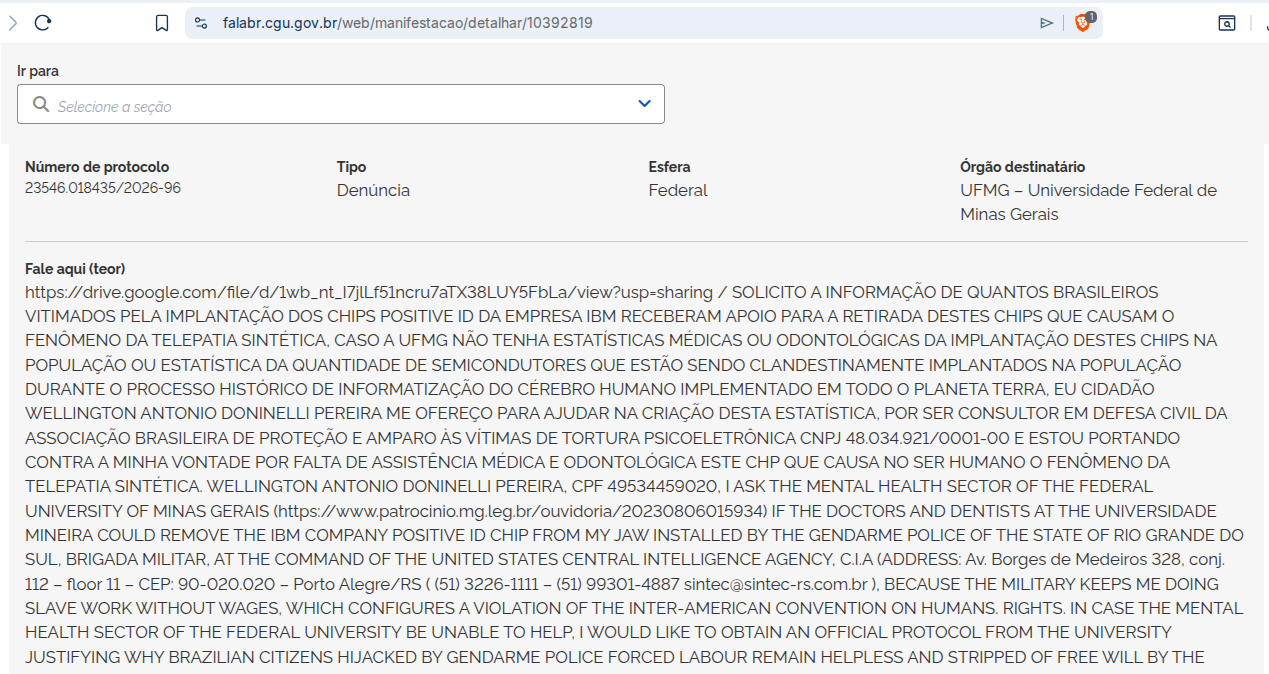Viewport: 1269px width, 674px height.
Task: Open site settings icon in the address bar
Action: tap(201, 23)
